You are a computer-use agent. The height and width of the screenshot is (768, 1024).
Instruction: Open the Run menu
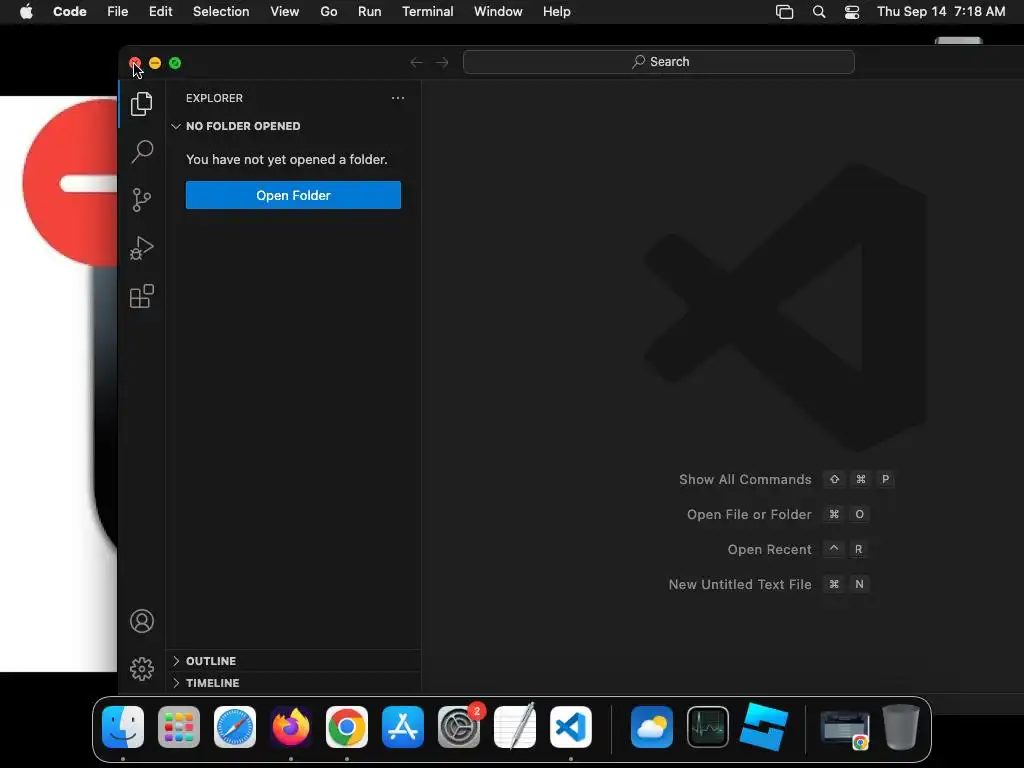pos(370,12)
